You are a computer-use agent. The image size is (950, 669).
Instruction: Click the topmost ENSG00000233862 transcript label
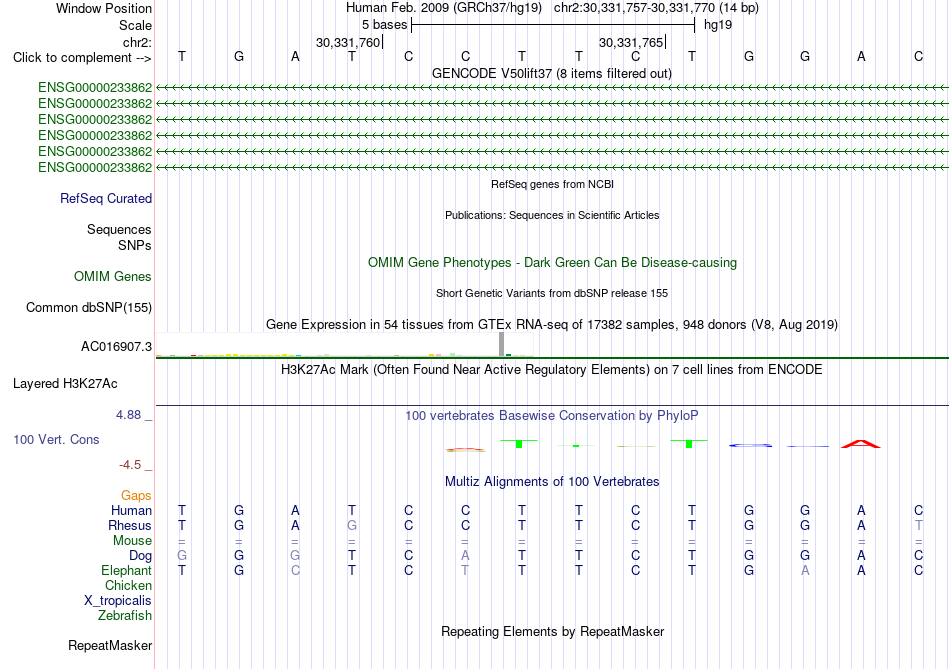95,87
